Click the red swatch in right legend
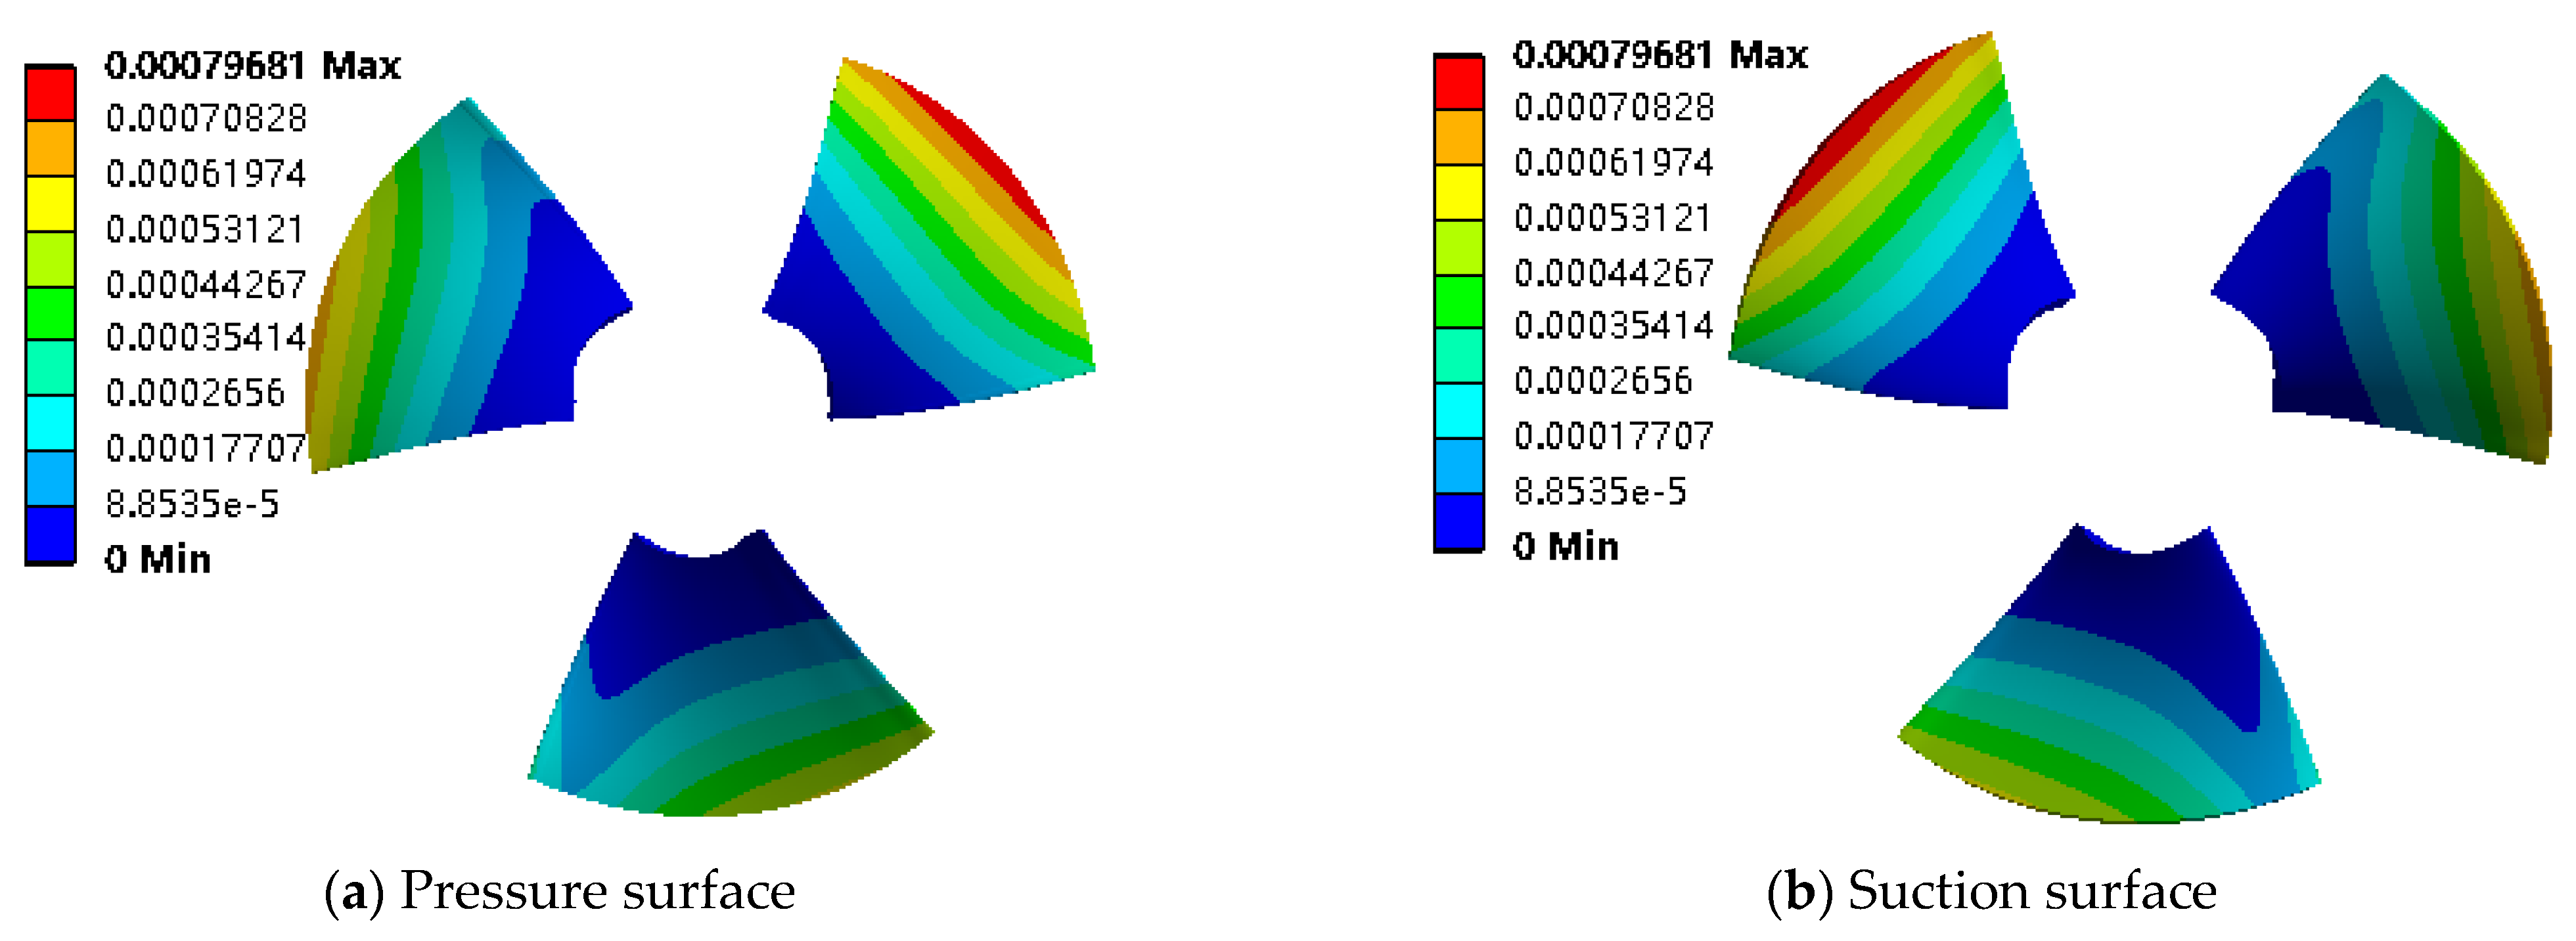Screen dimensions: 2576x941 (1459, 83)
